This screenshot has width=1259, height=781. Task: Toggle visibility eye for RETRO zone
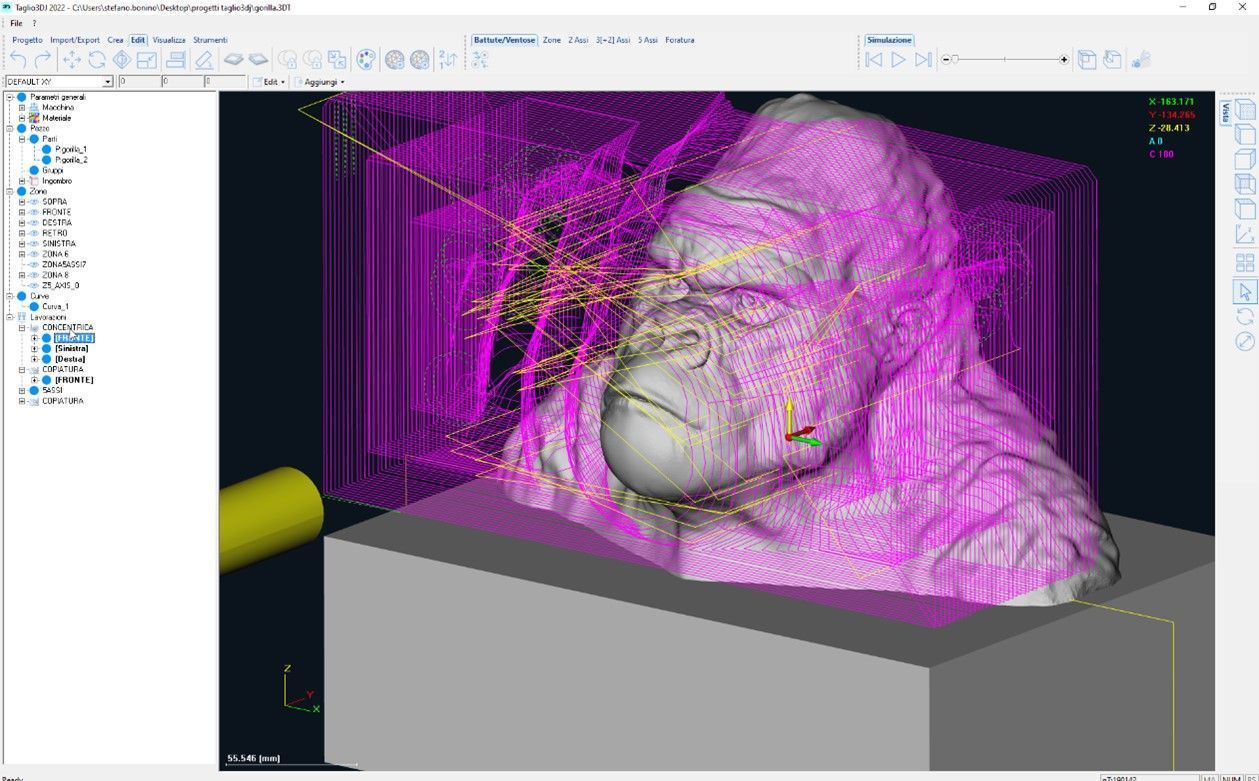(x=33, y=233)
